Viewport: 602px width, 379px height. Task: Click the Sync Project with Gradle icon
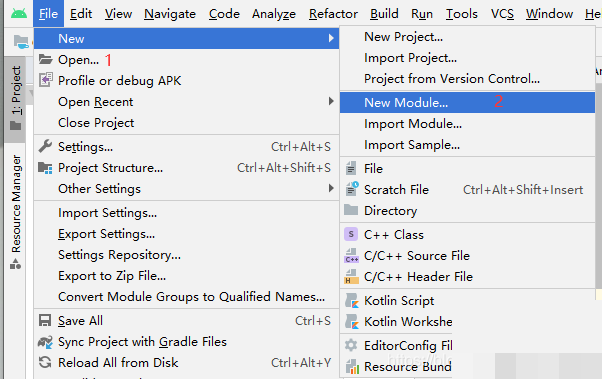pos(45,342)
